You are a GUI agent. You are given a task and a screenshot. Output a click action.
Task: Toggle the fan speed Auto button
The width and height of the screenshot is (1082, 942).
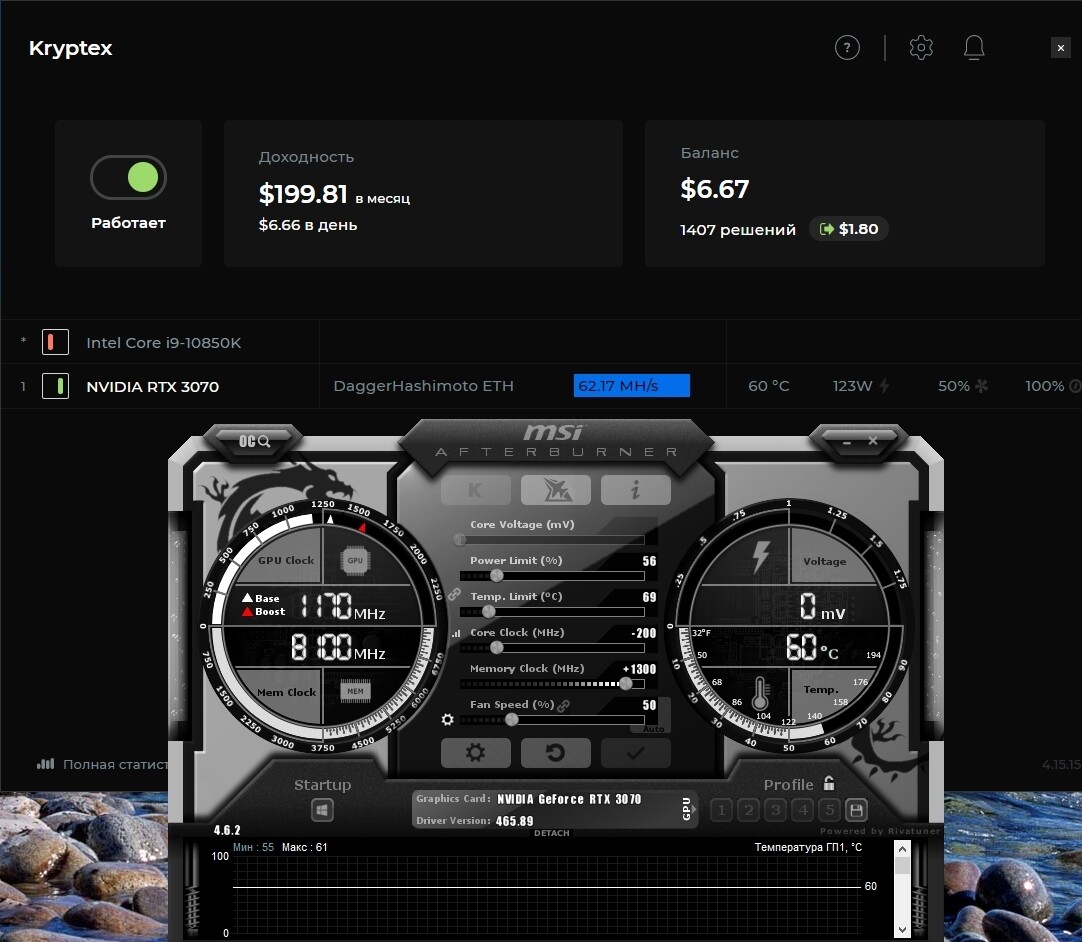point(653,729)
